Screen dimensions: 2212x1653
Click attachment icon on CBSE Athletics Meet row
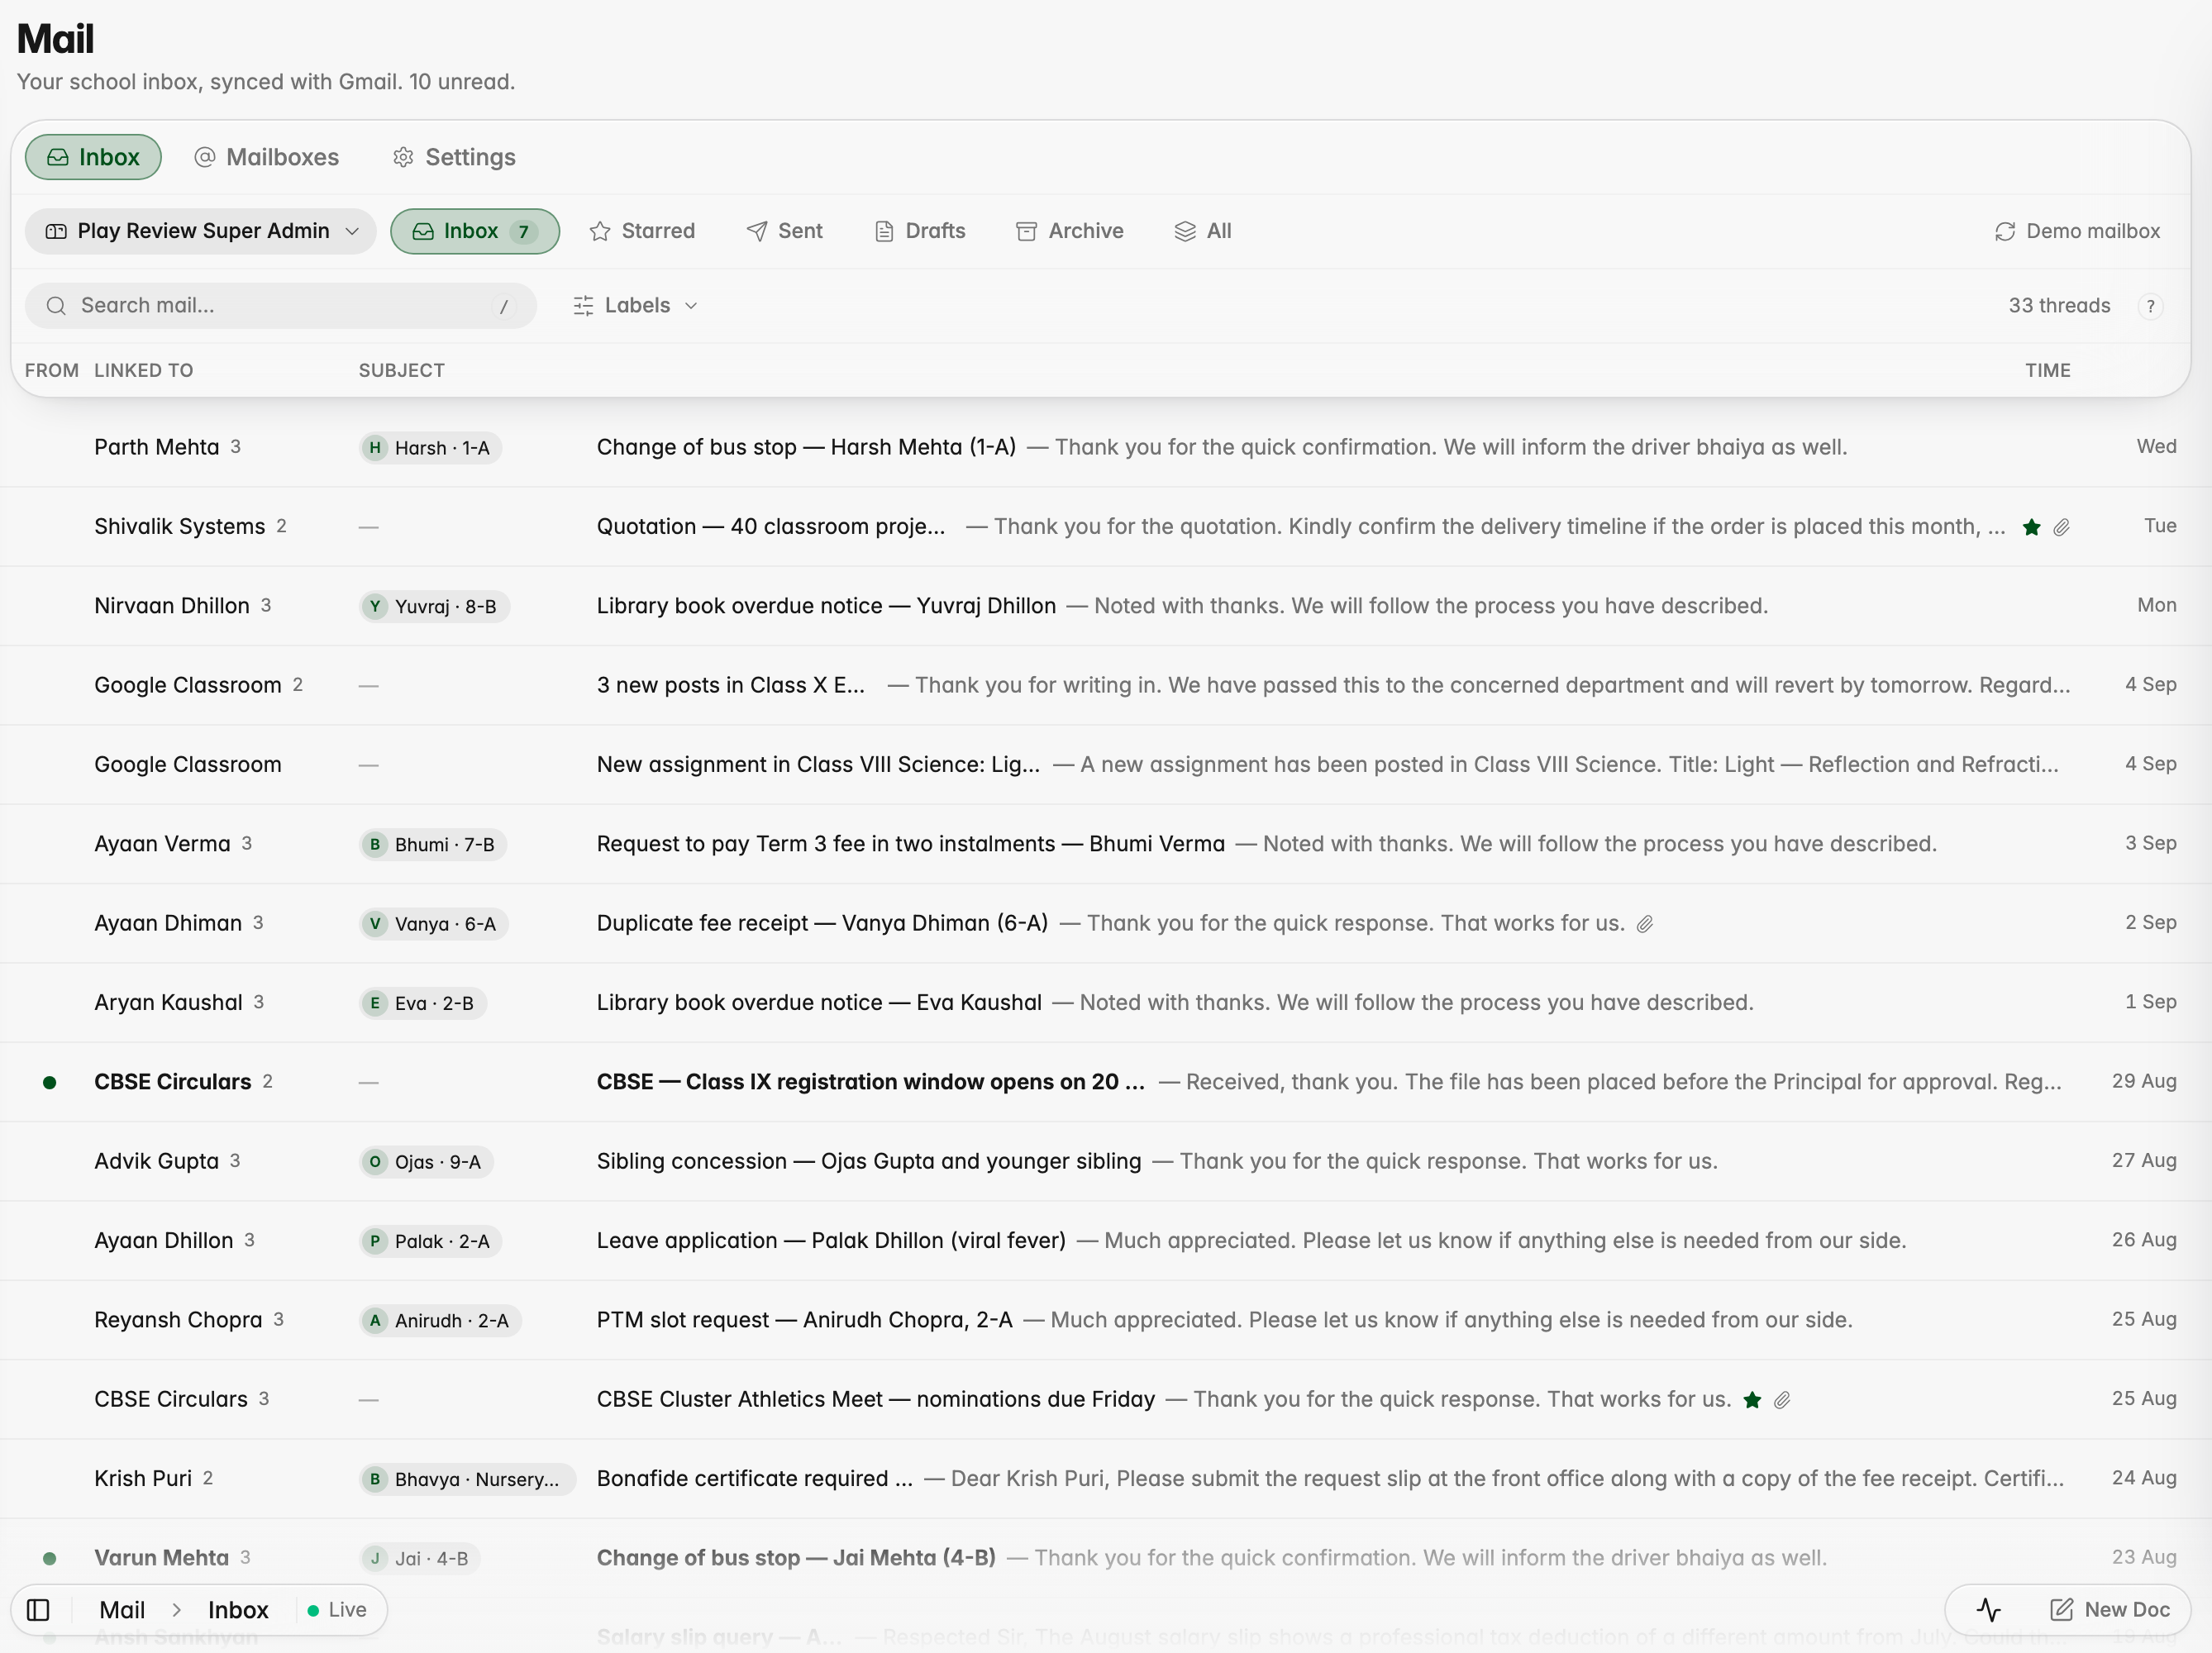(1782, 1400)
